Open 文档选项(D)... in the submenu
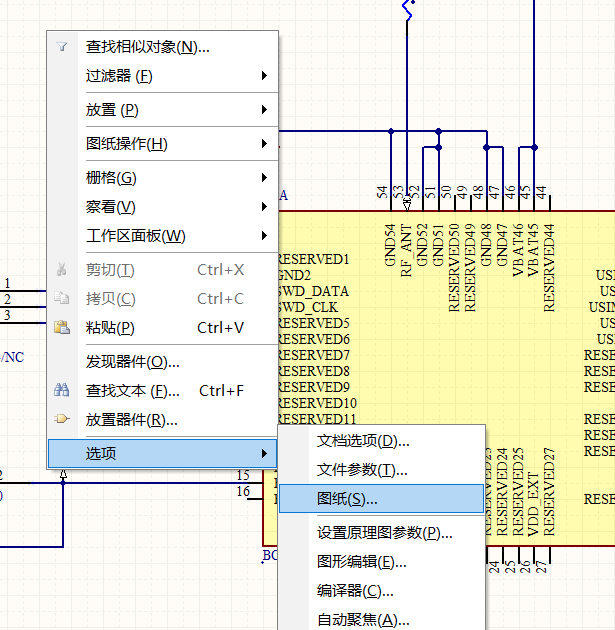The width and height of the screenshot is (615, 630). coord(381,441)
